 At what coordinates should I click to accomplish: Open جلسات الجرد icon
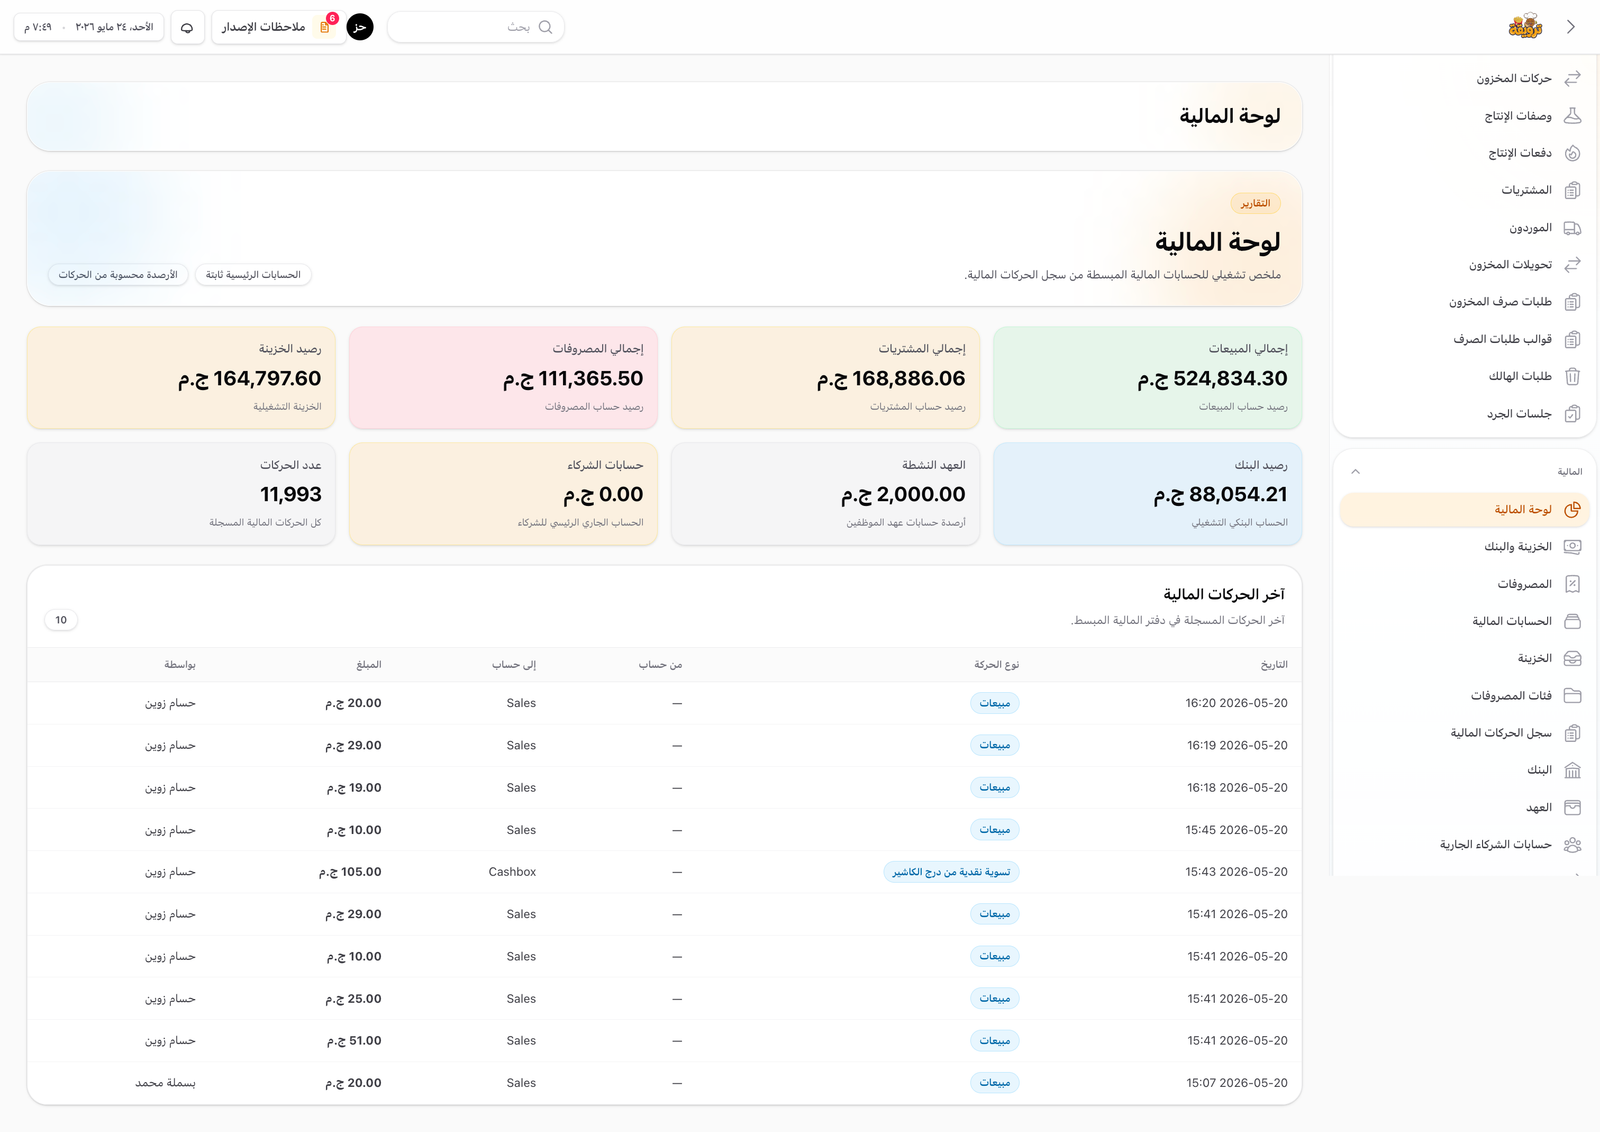1572,414
